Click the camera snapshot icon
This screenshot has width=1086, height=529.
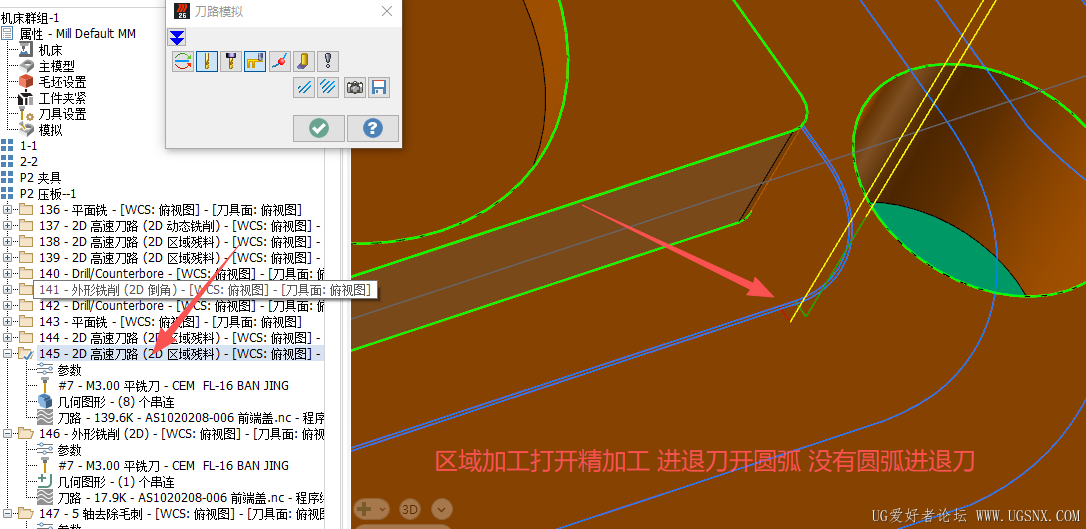(x=355, y=87)
